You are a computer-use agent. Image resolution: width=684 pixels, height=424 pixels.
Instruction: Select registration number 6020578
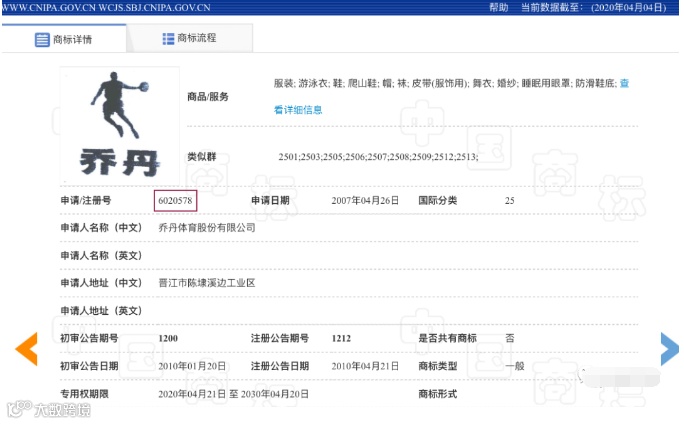tap(175, 201)
